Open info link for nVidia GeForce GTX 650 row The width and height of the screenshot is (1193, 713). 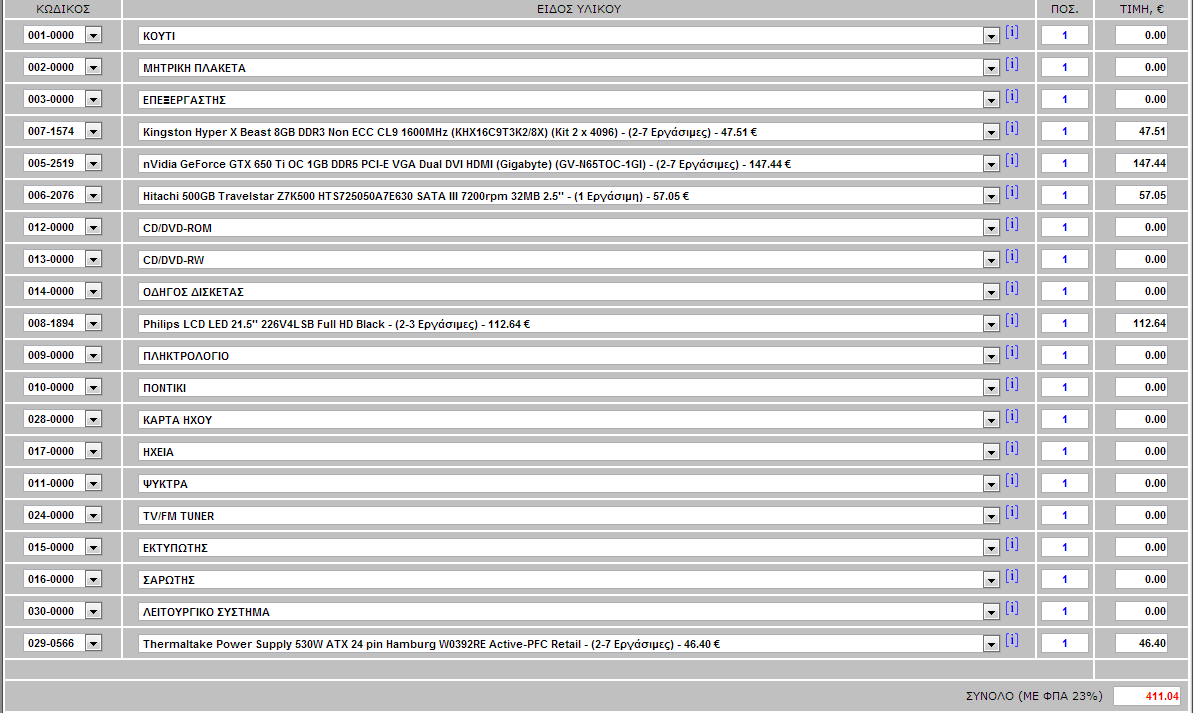click(x=1012, y=160)
